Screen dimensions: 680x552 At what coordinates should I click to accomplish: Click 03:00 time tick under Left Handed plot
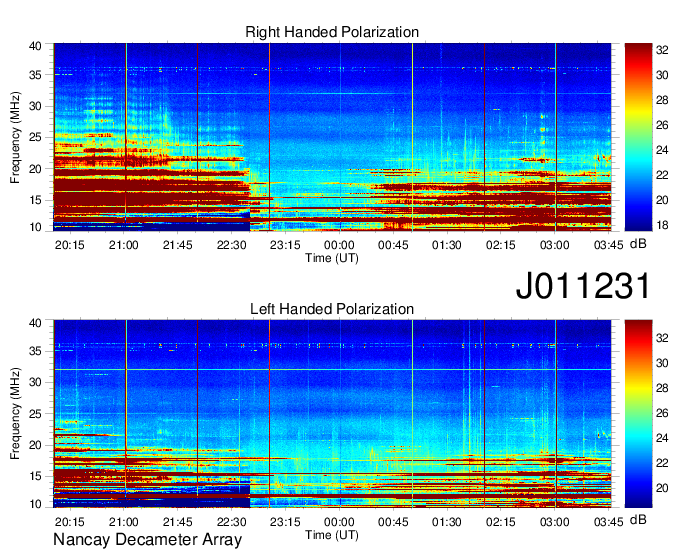(555, 522)
